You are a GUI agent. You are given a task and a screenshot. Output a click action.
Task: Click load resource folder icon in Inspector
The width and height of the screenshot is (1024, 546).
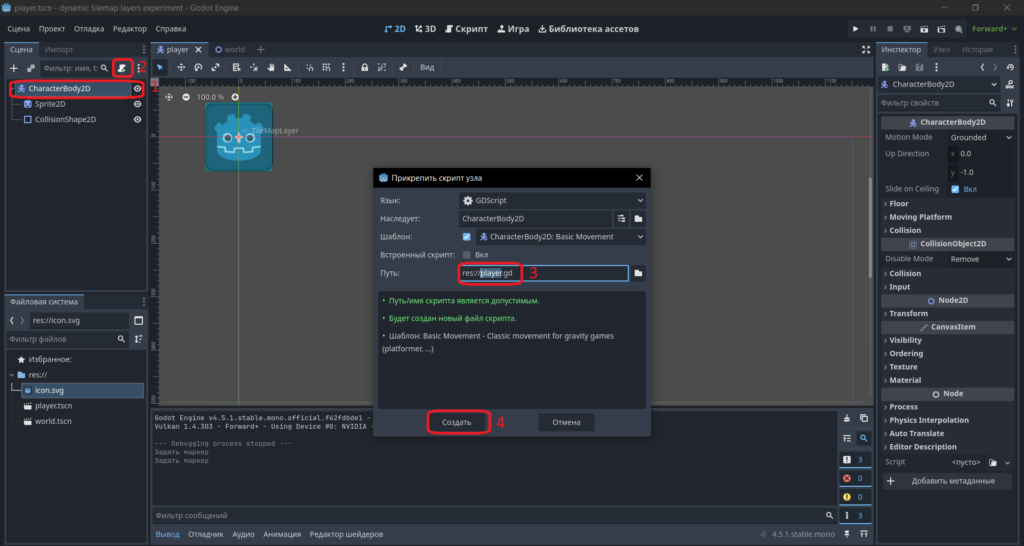pos(902,67)
